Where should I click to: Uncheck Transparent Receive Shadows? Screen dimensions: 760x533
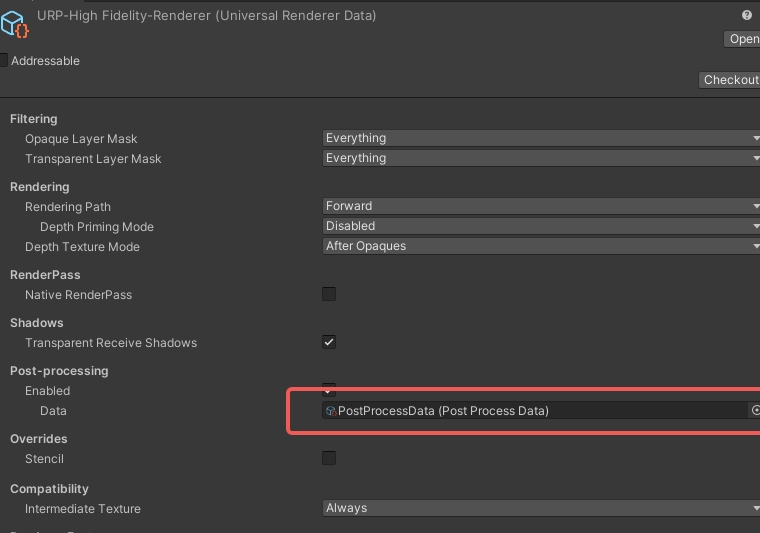(329, 342)
